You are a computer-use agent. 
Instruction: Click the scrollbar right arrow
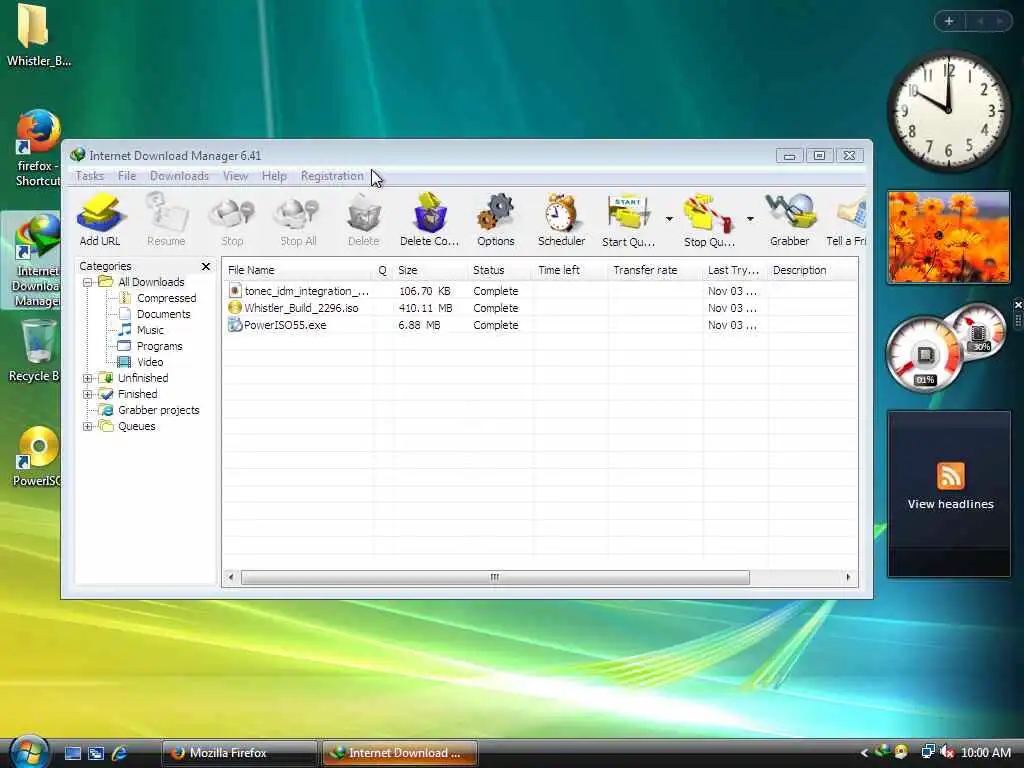click(848, 577)
